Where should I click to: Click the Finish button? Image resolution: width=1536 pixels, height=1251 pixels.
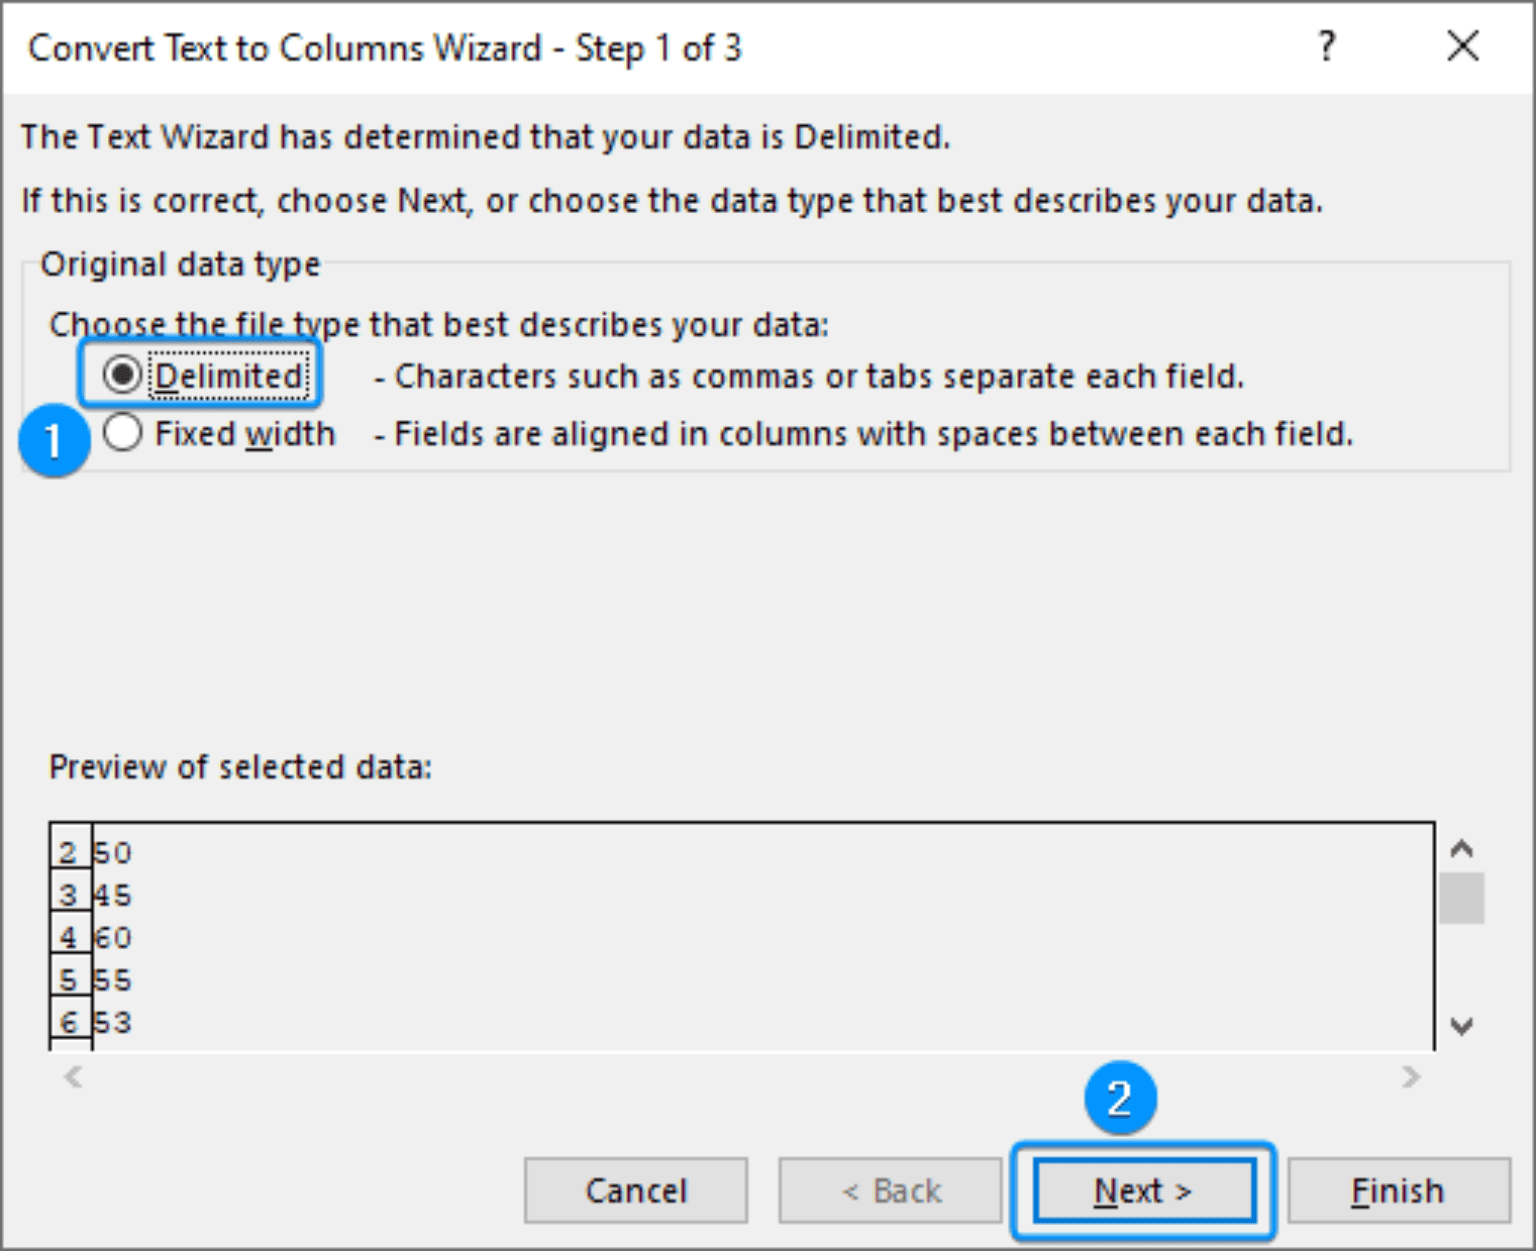point(1396,1190)
